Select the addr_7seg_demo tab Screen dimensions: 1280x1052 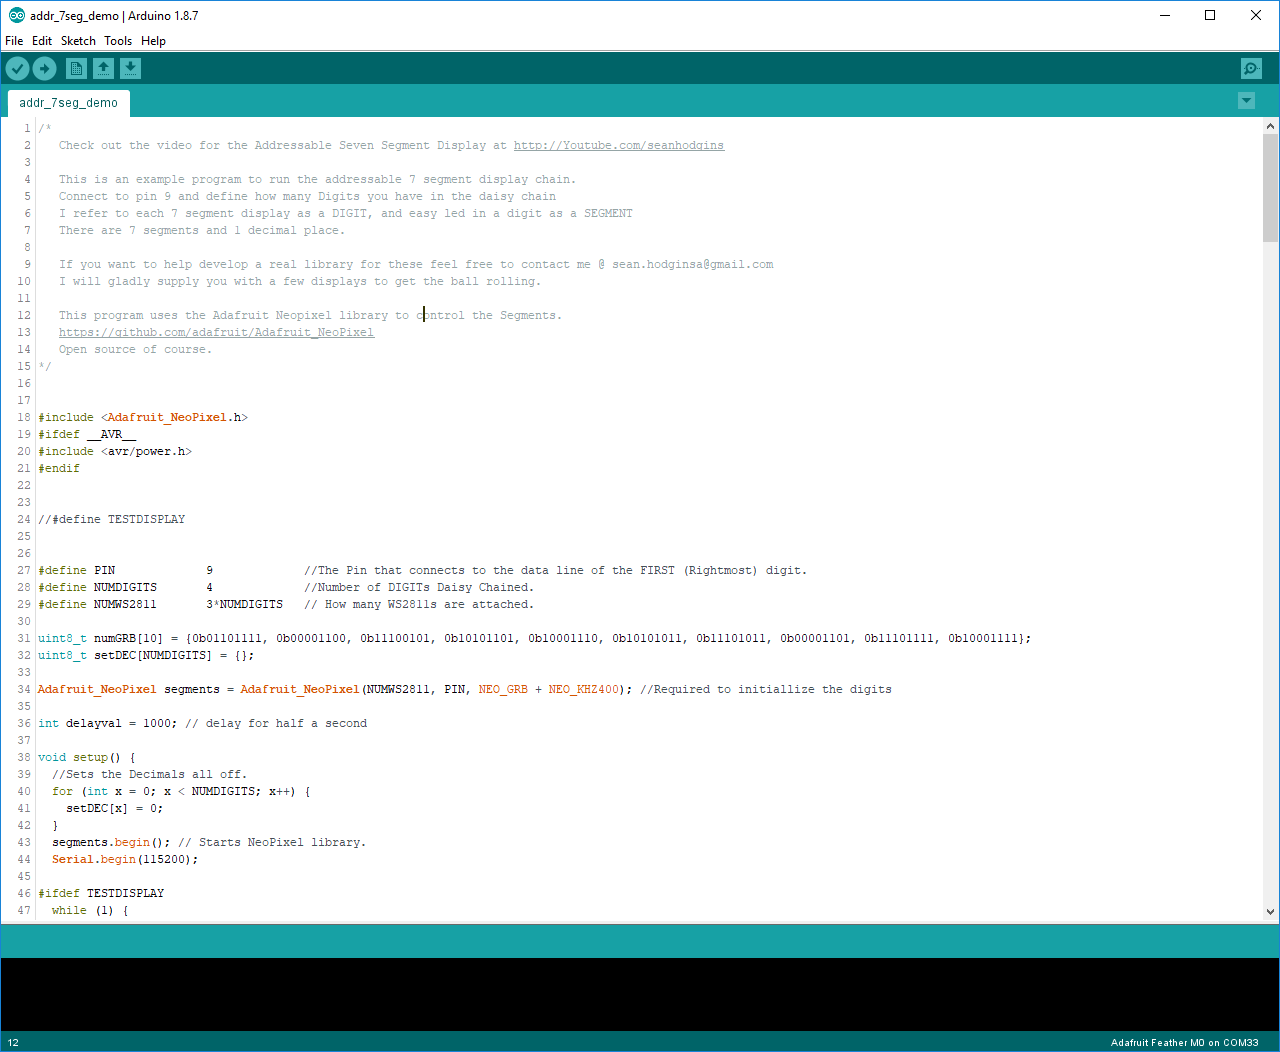click(x=68, y=102)
